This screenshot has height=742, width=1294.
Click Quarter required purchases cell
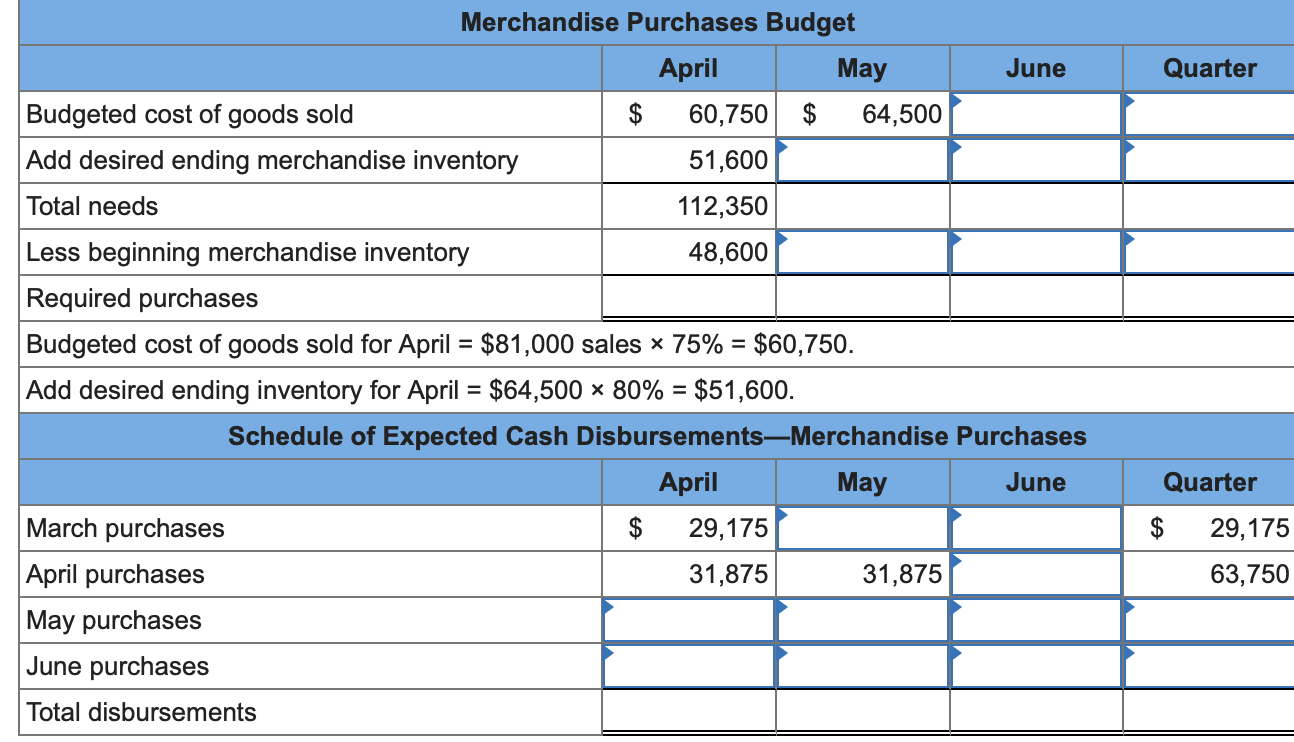click(1209, 298)
